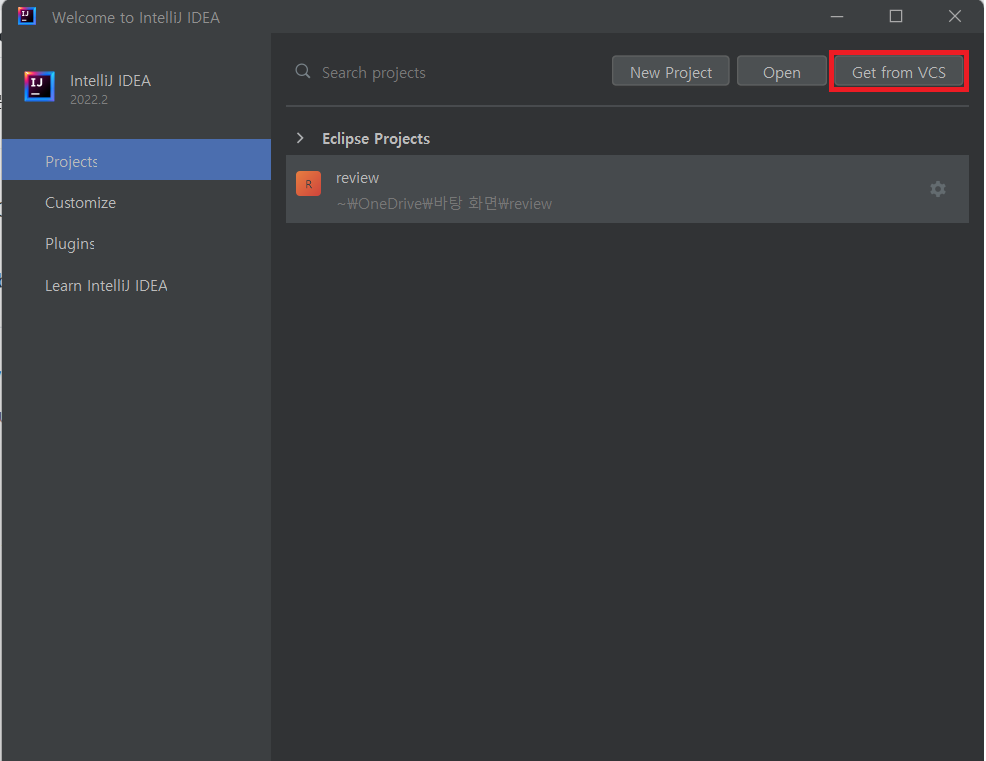Click the title bar IntelliJ icon
The image size is (986, 761).
point(26,16)
